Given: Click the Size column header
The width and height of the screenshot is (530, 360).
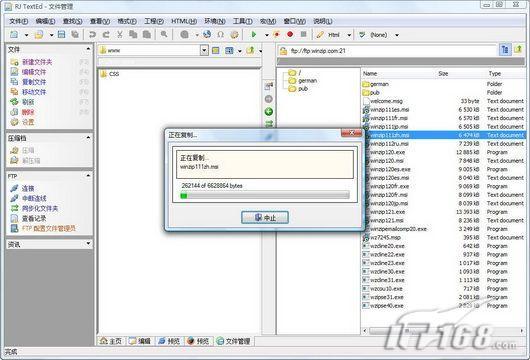Looking at the screenshot, I should coord(443,74).
